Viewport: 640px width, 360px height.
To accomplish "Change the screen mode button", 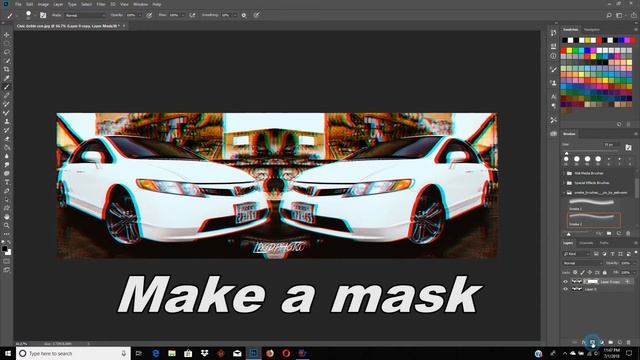I will 7,270.
